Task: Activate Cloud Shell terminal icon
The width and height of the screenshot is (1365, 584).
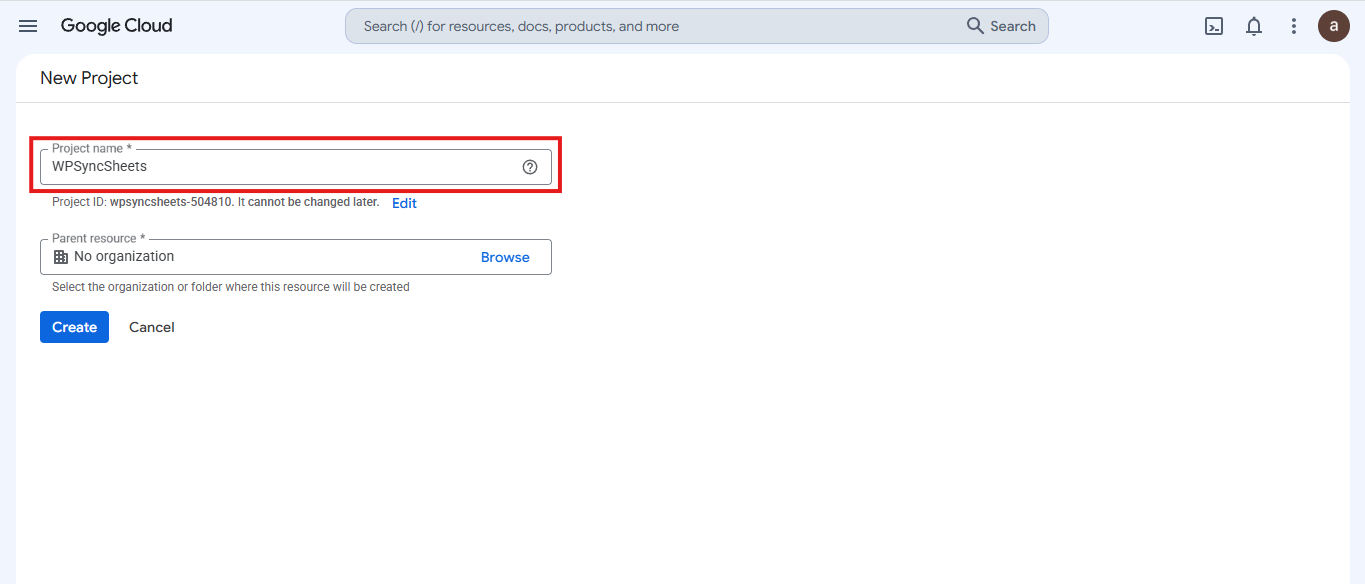Action: click(x=1214, y=27)
